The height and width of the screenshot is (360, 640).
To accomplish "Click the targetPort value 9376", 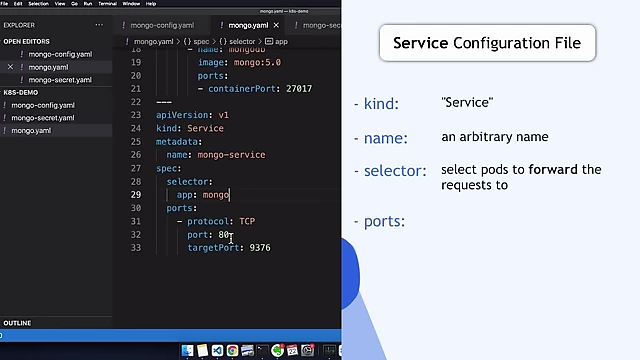I will coord(260,248).
